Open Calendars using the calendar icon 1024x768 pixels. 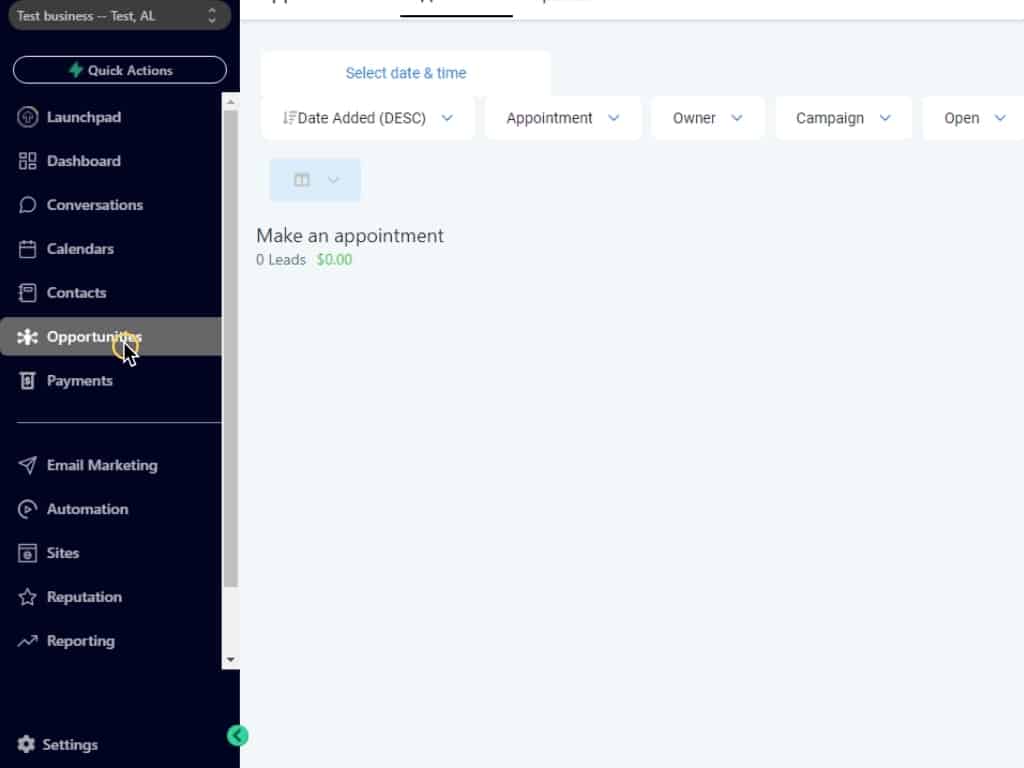tap(28, 249)
